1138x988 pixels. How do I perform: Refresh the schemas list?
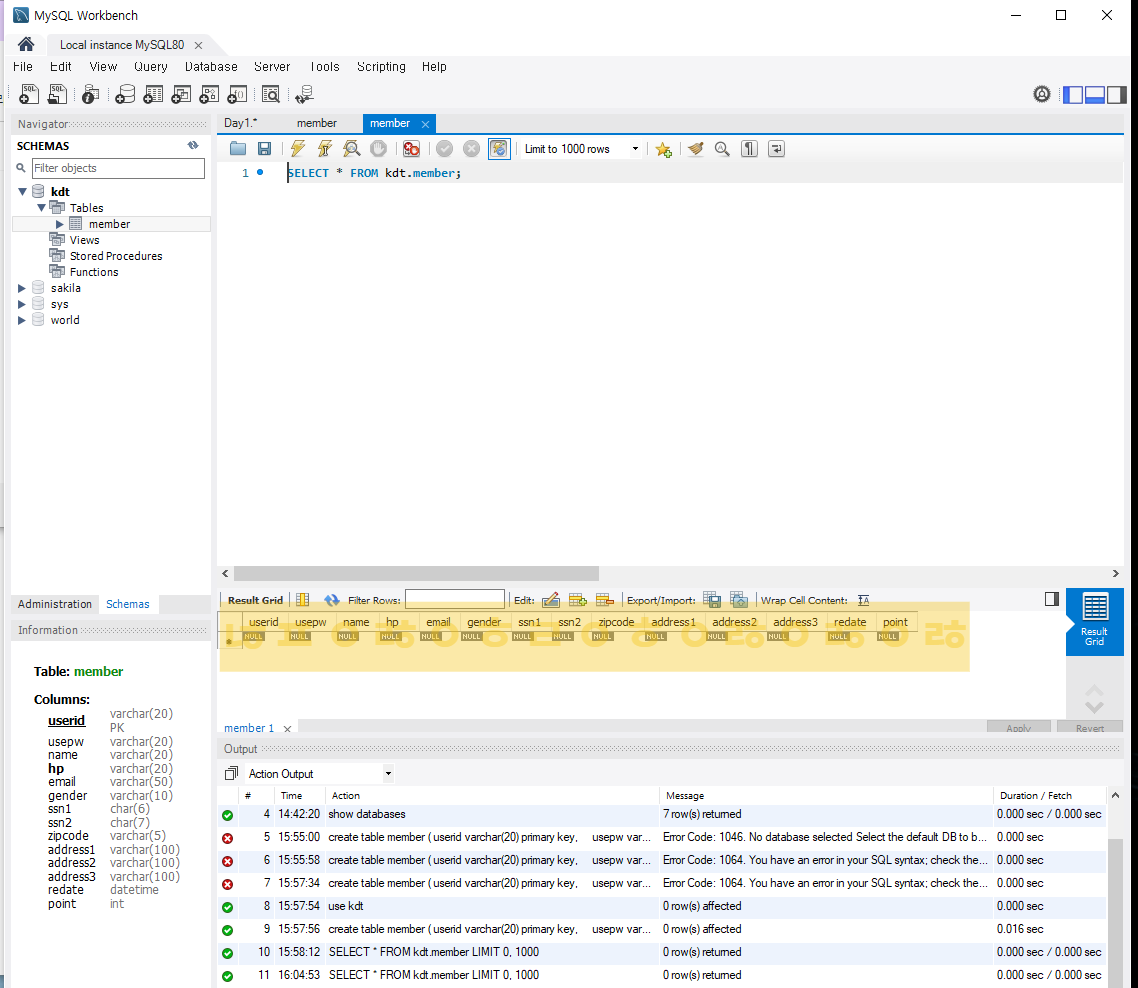193,145
